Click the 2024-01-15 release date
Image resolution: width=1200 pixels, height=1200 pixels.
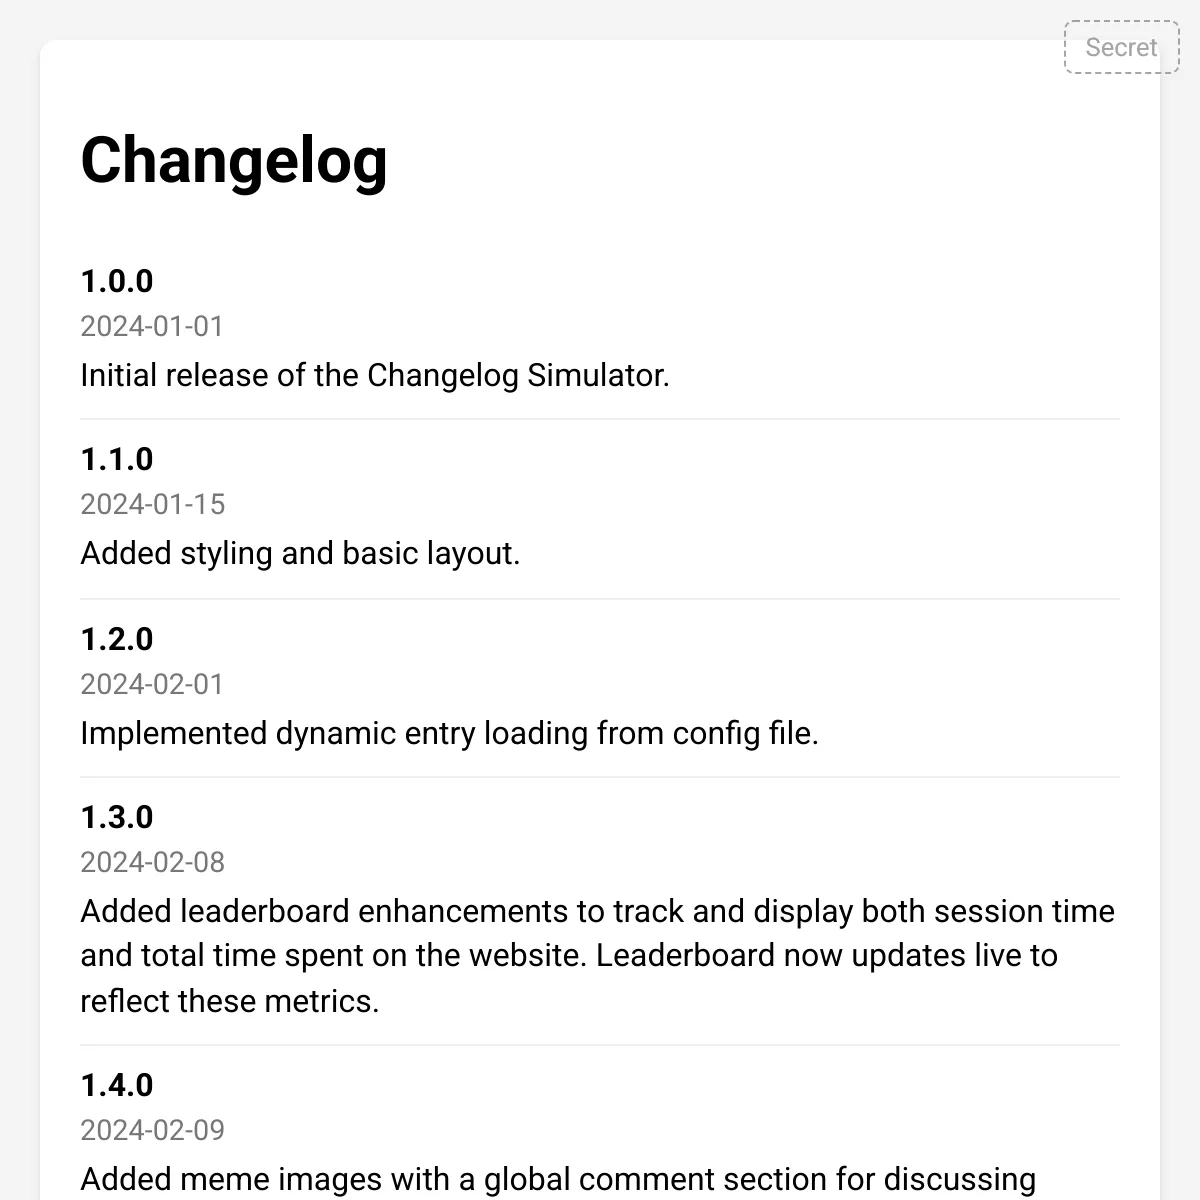[x=152, y=505]
